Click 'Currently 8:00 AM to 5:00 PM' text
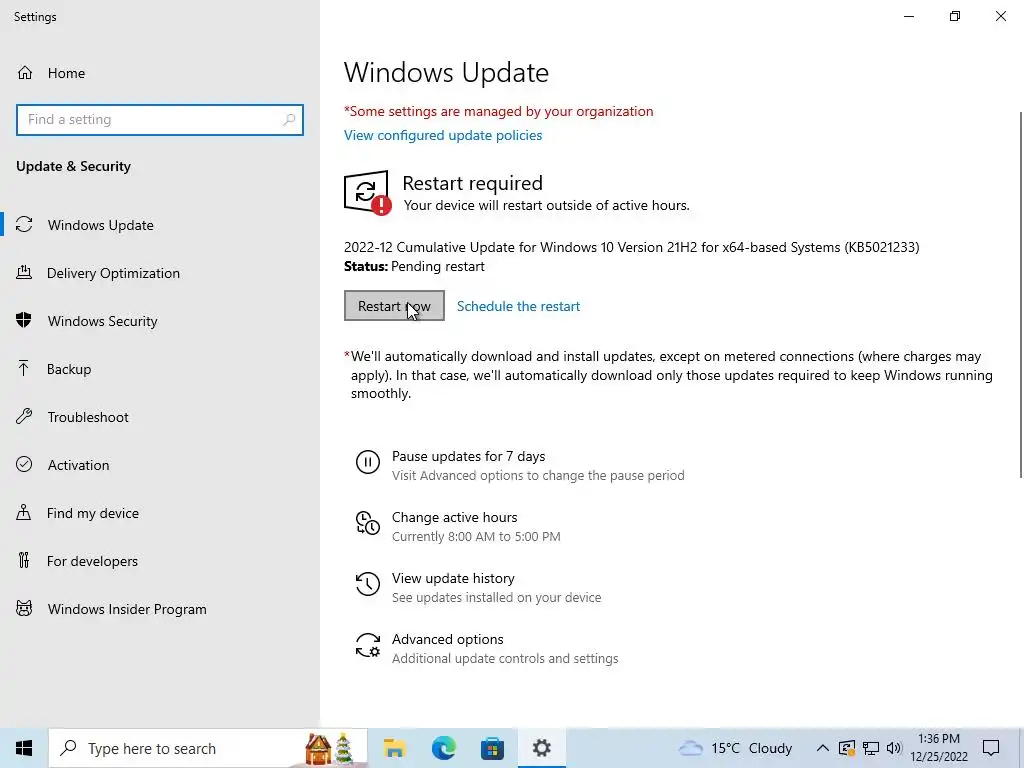The image size is (1024, 768). (476, 537)
